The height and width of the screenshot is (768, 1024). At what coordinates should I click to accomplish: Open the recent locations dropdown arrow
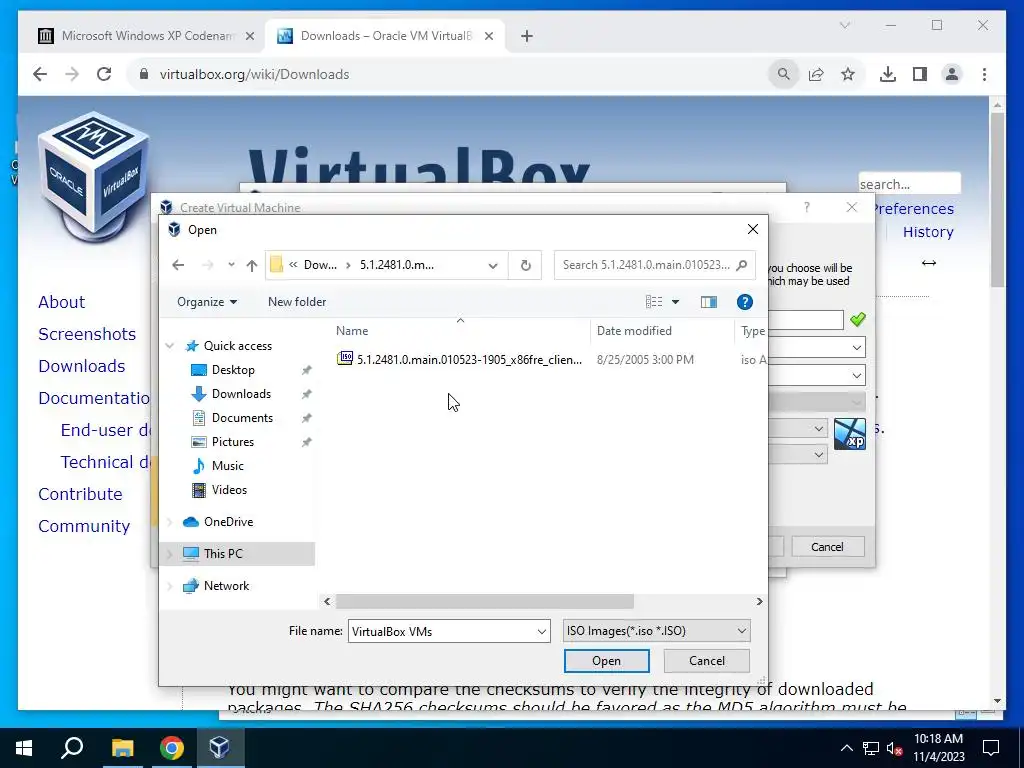[x=231, y=265]
